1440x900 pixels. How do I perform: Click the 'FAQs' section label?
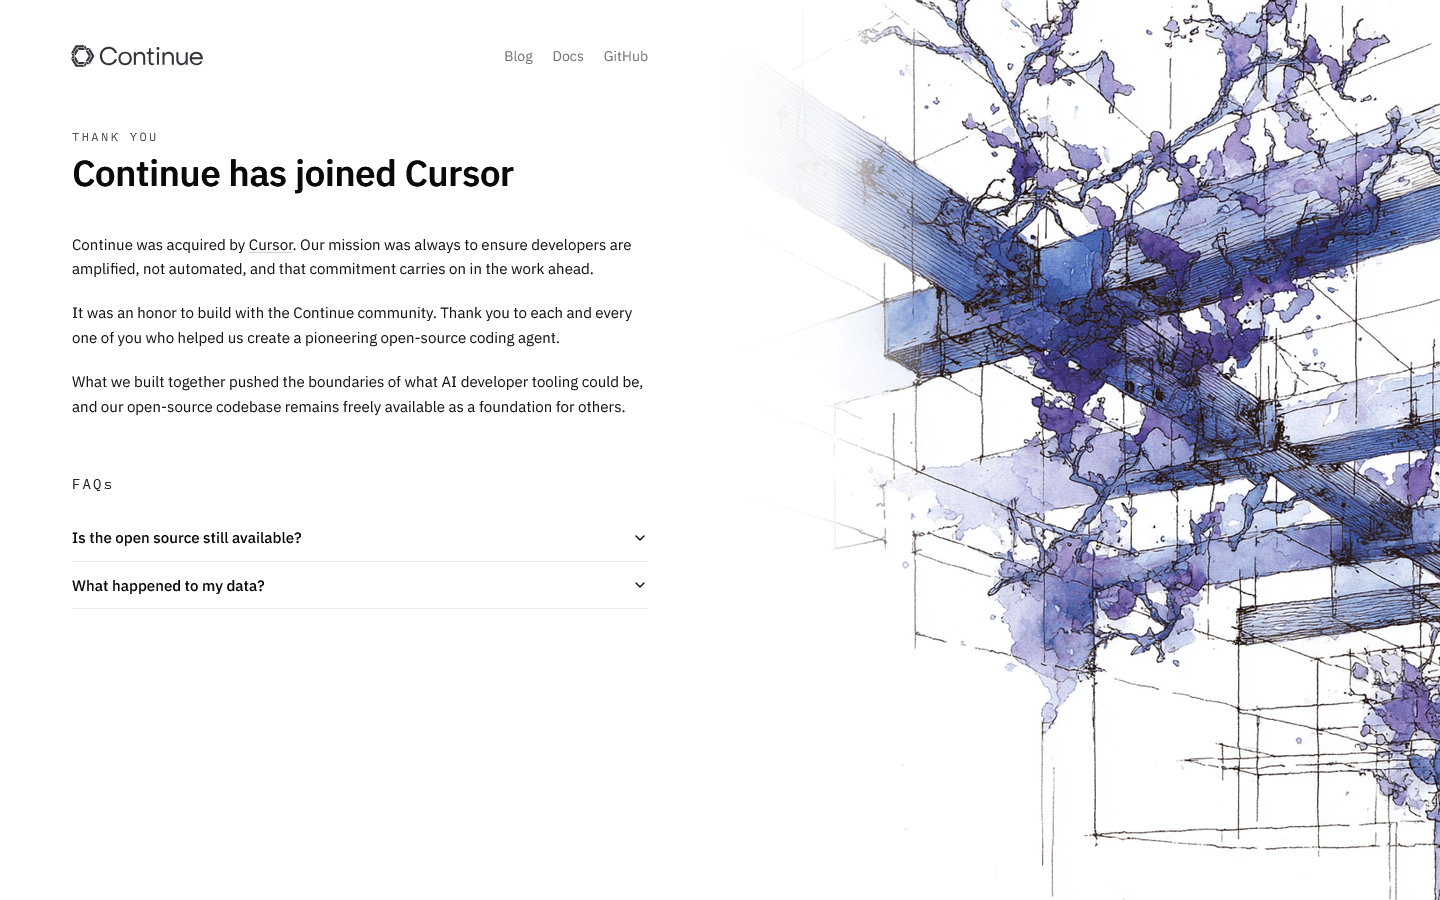point(92,484)
